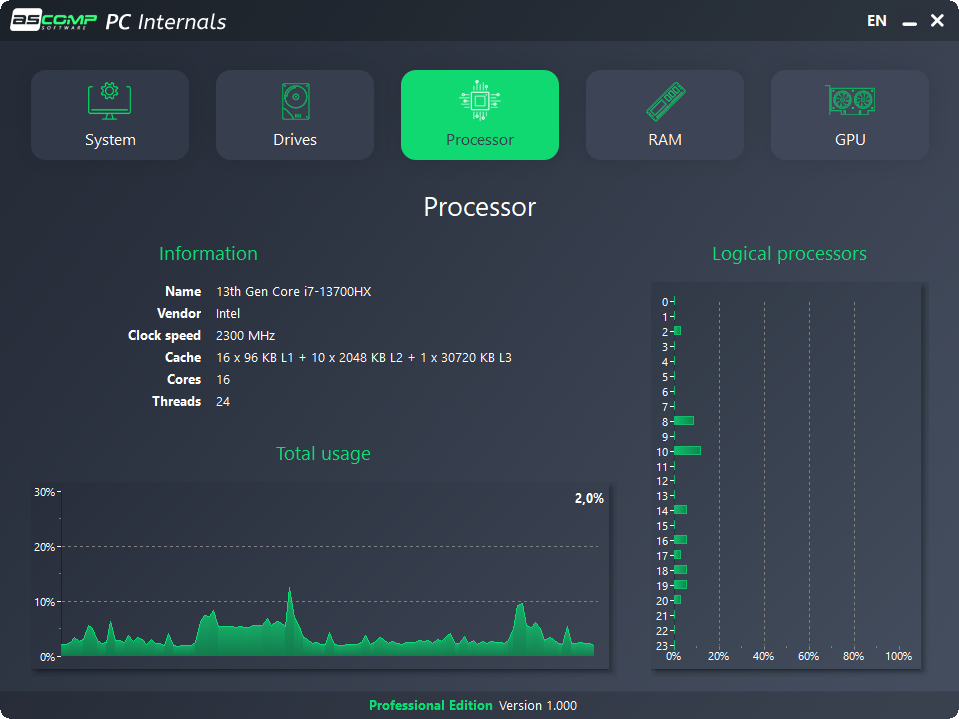Click the usage bar for logical processor 8

point(684,421)
